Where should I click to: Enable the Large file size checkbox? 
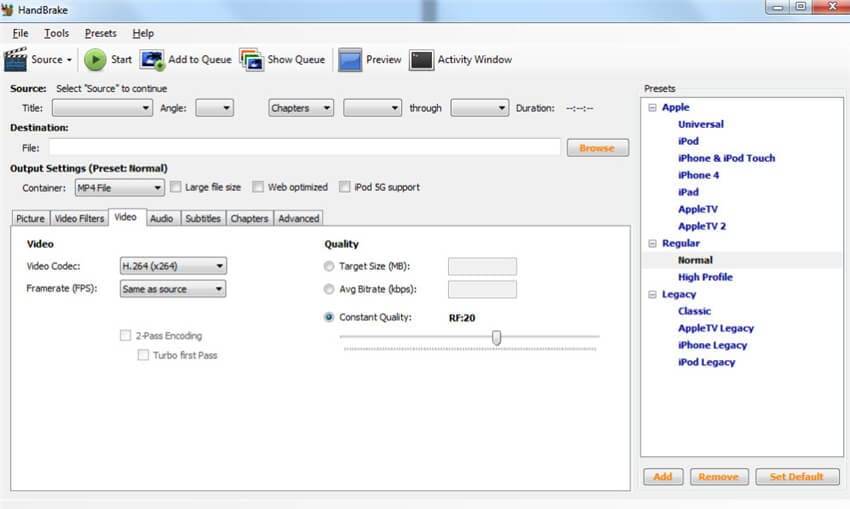[176, 187]
